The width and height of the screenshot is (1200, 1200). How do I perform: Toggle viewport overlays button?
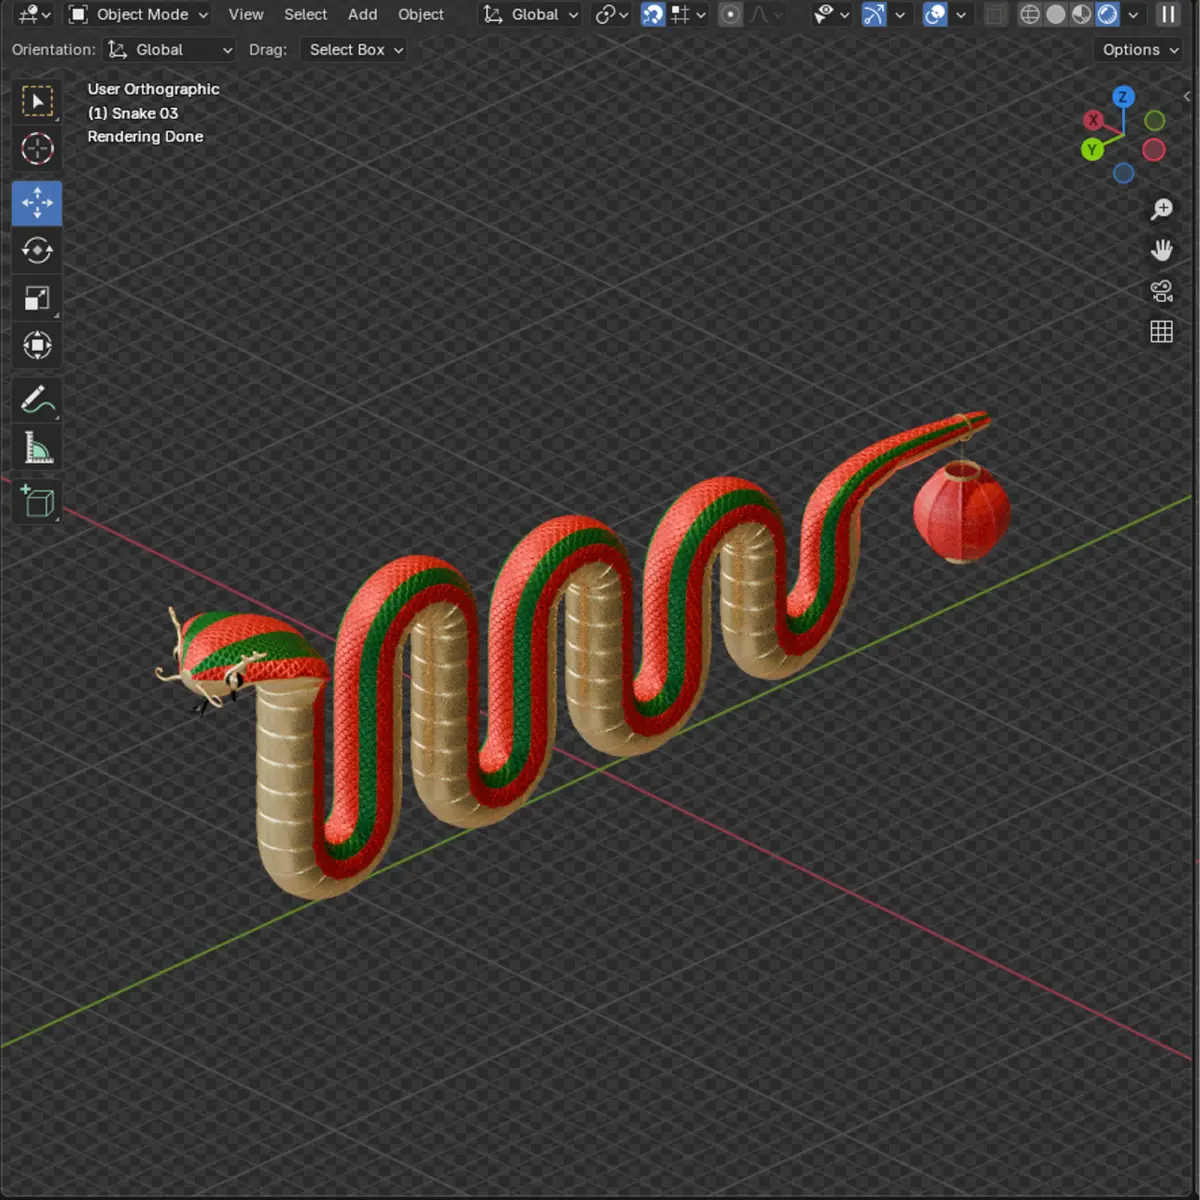click(x=935, y=14)
